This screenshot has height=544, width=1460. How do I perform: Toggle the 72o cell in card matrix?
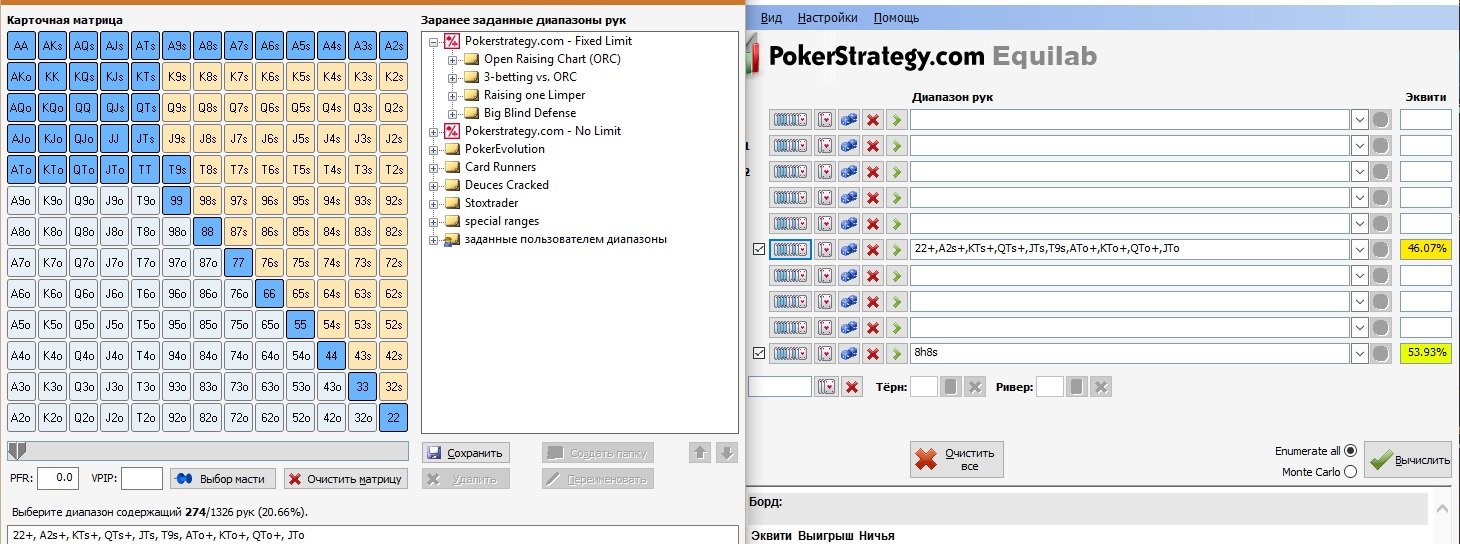pos(238,417)
